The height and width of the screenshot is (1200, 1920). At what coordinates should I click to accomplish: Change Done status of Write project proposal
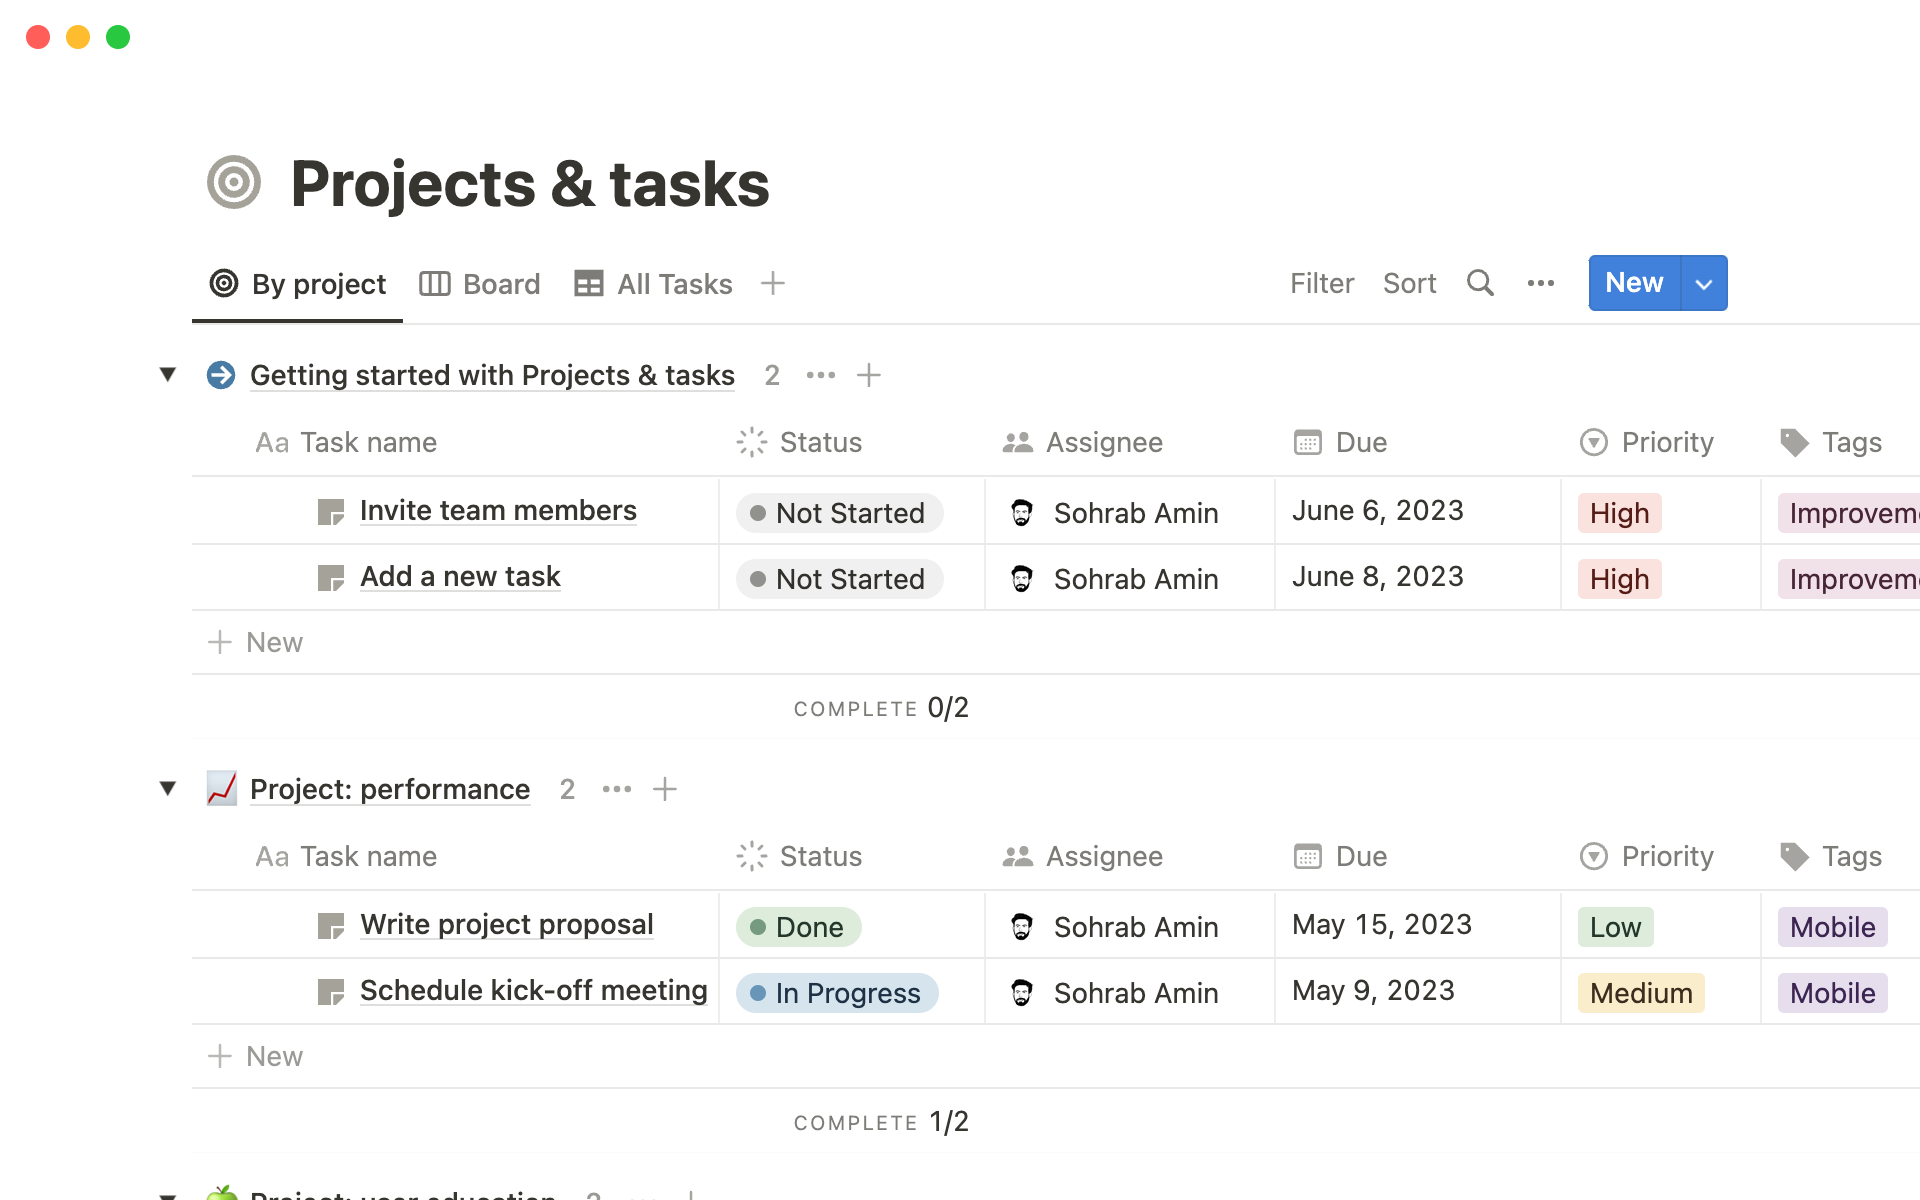(799, 927)
